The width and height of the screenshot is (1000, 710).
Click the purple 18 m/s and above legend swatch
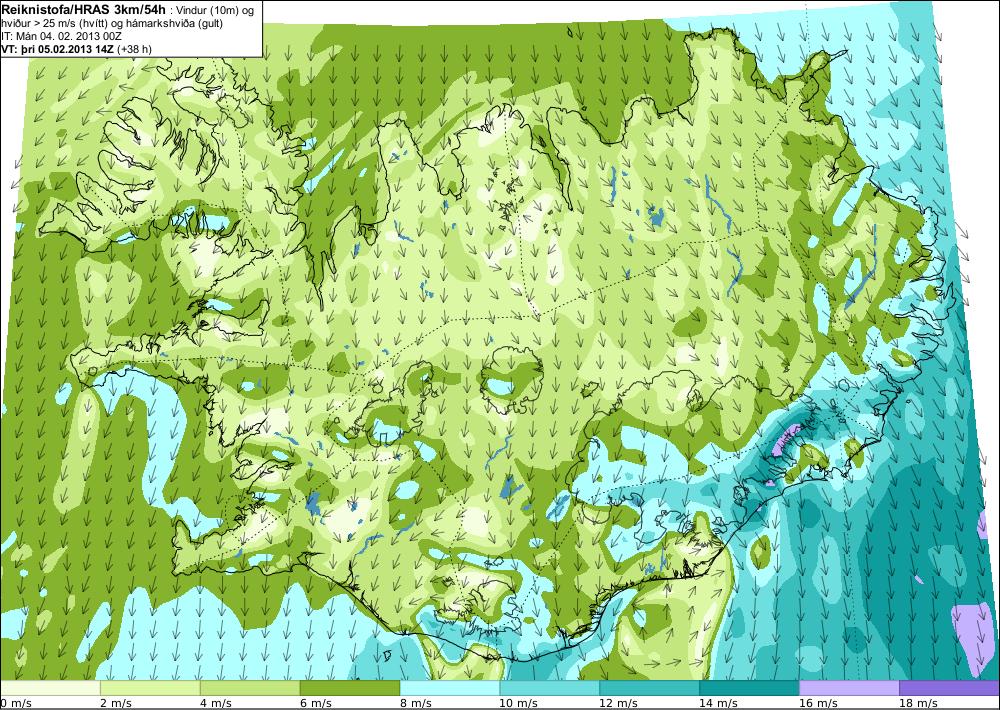coord(950,688)
